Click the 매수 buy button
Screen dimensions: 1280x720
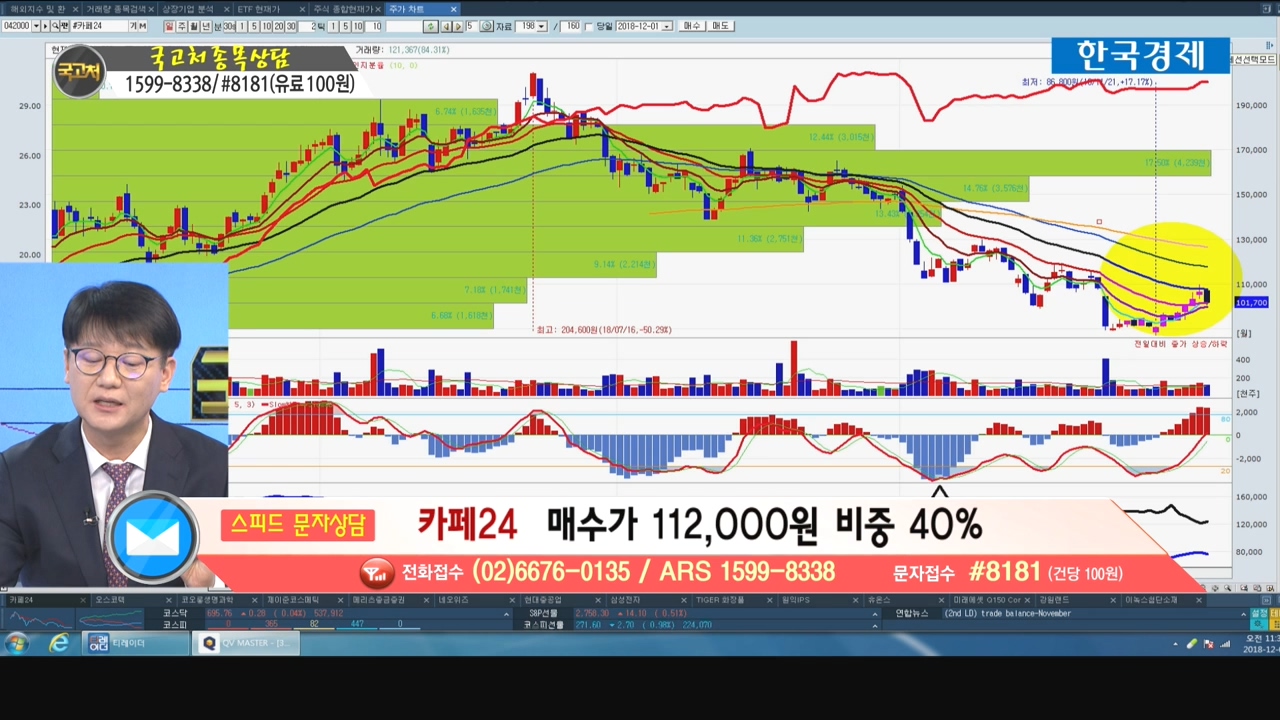[x=692, y=26]
